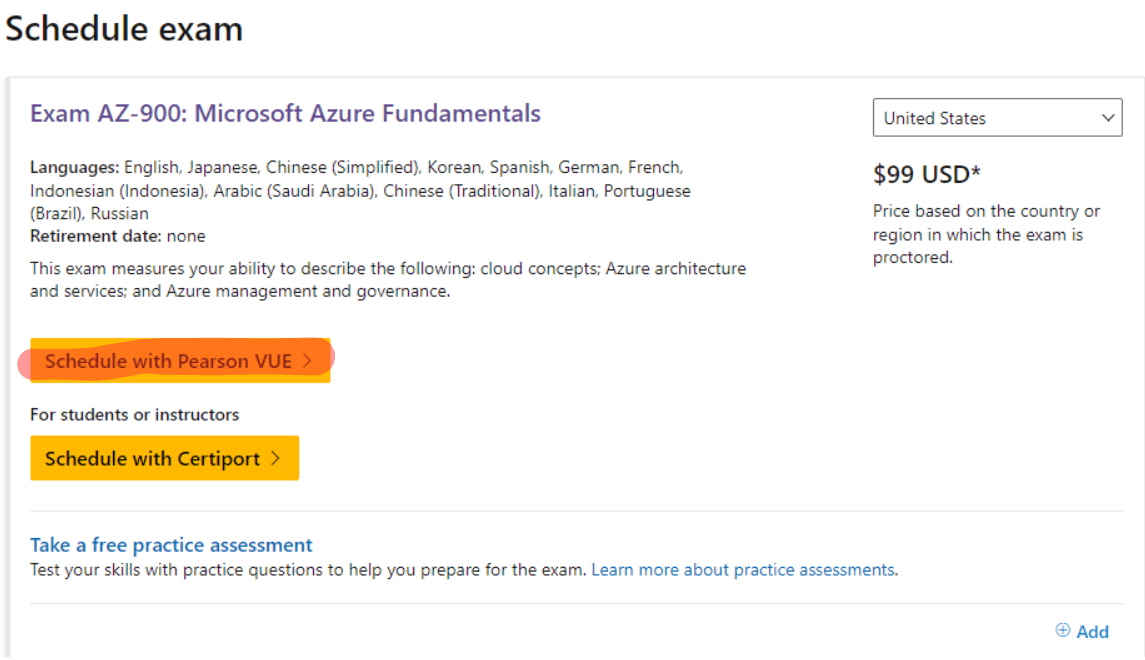Click the Add link text
Image resolution: width=1145 pixels, height=660 pixels.
pyautogui.click(x=1092, y=632)
